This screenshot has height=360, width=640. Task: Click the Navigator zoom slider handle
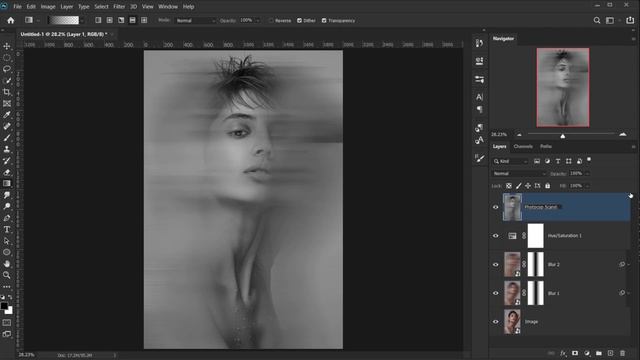coord(562,136)
